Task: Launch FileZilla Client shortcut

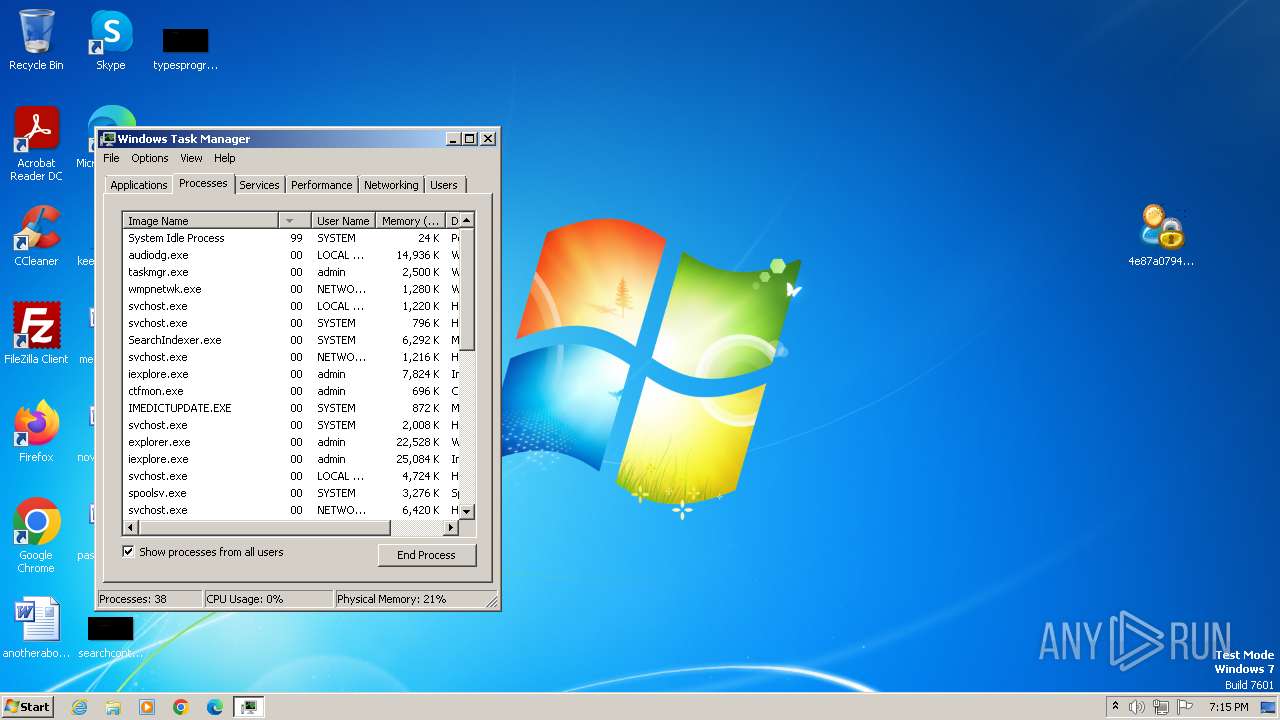Action: tap(36, 333)
